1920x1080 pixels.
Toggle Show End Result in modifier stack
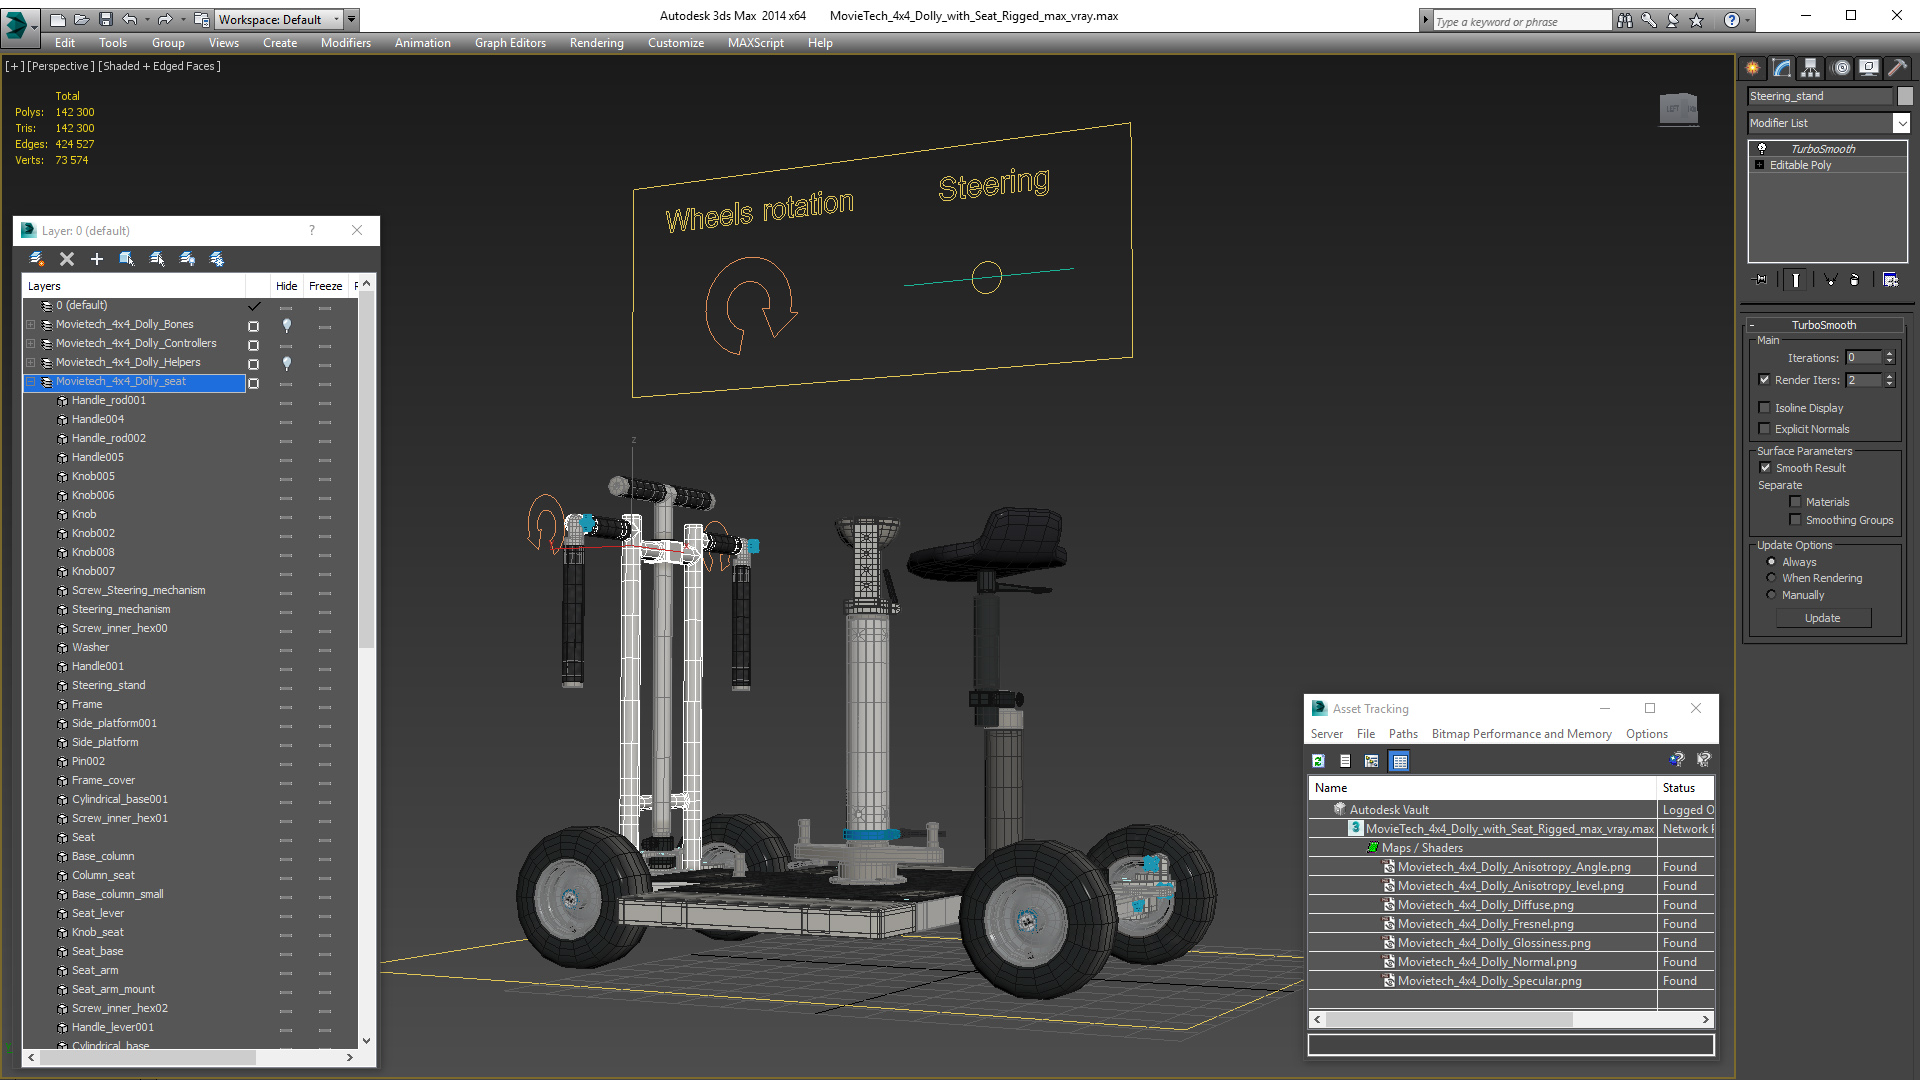pos(1796,280)
